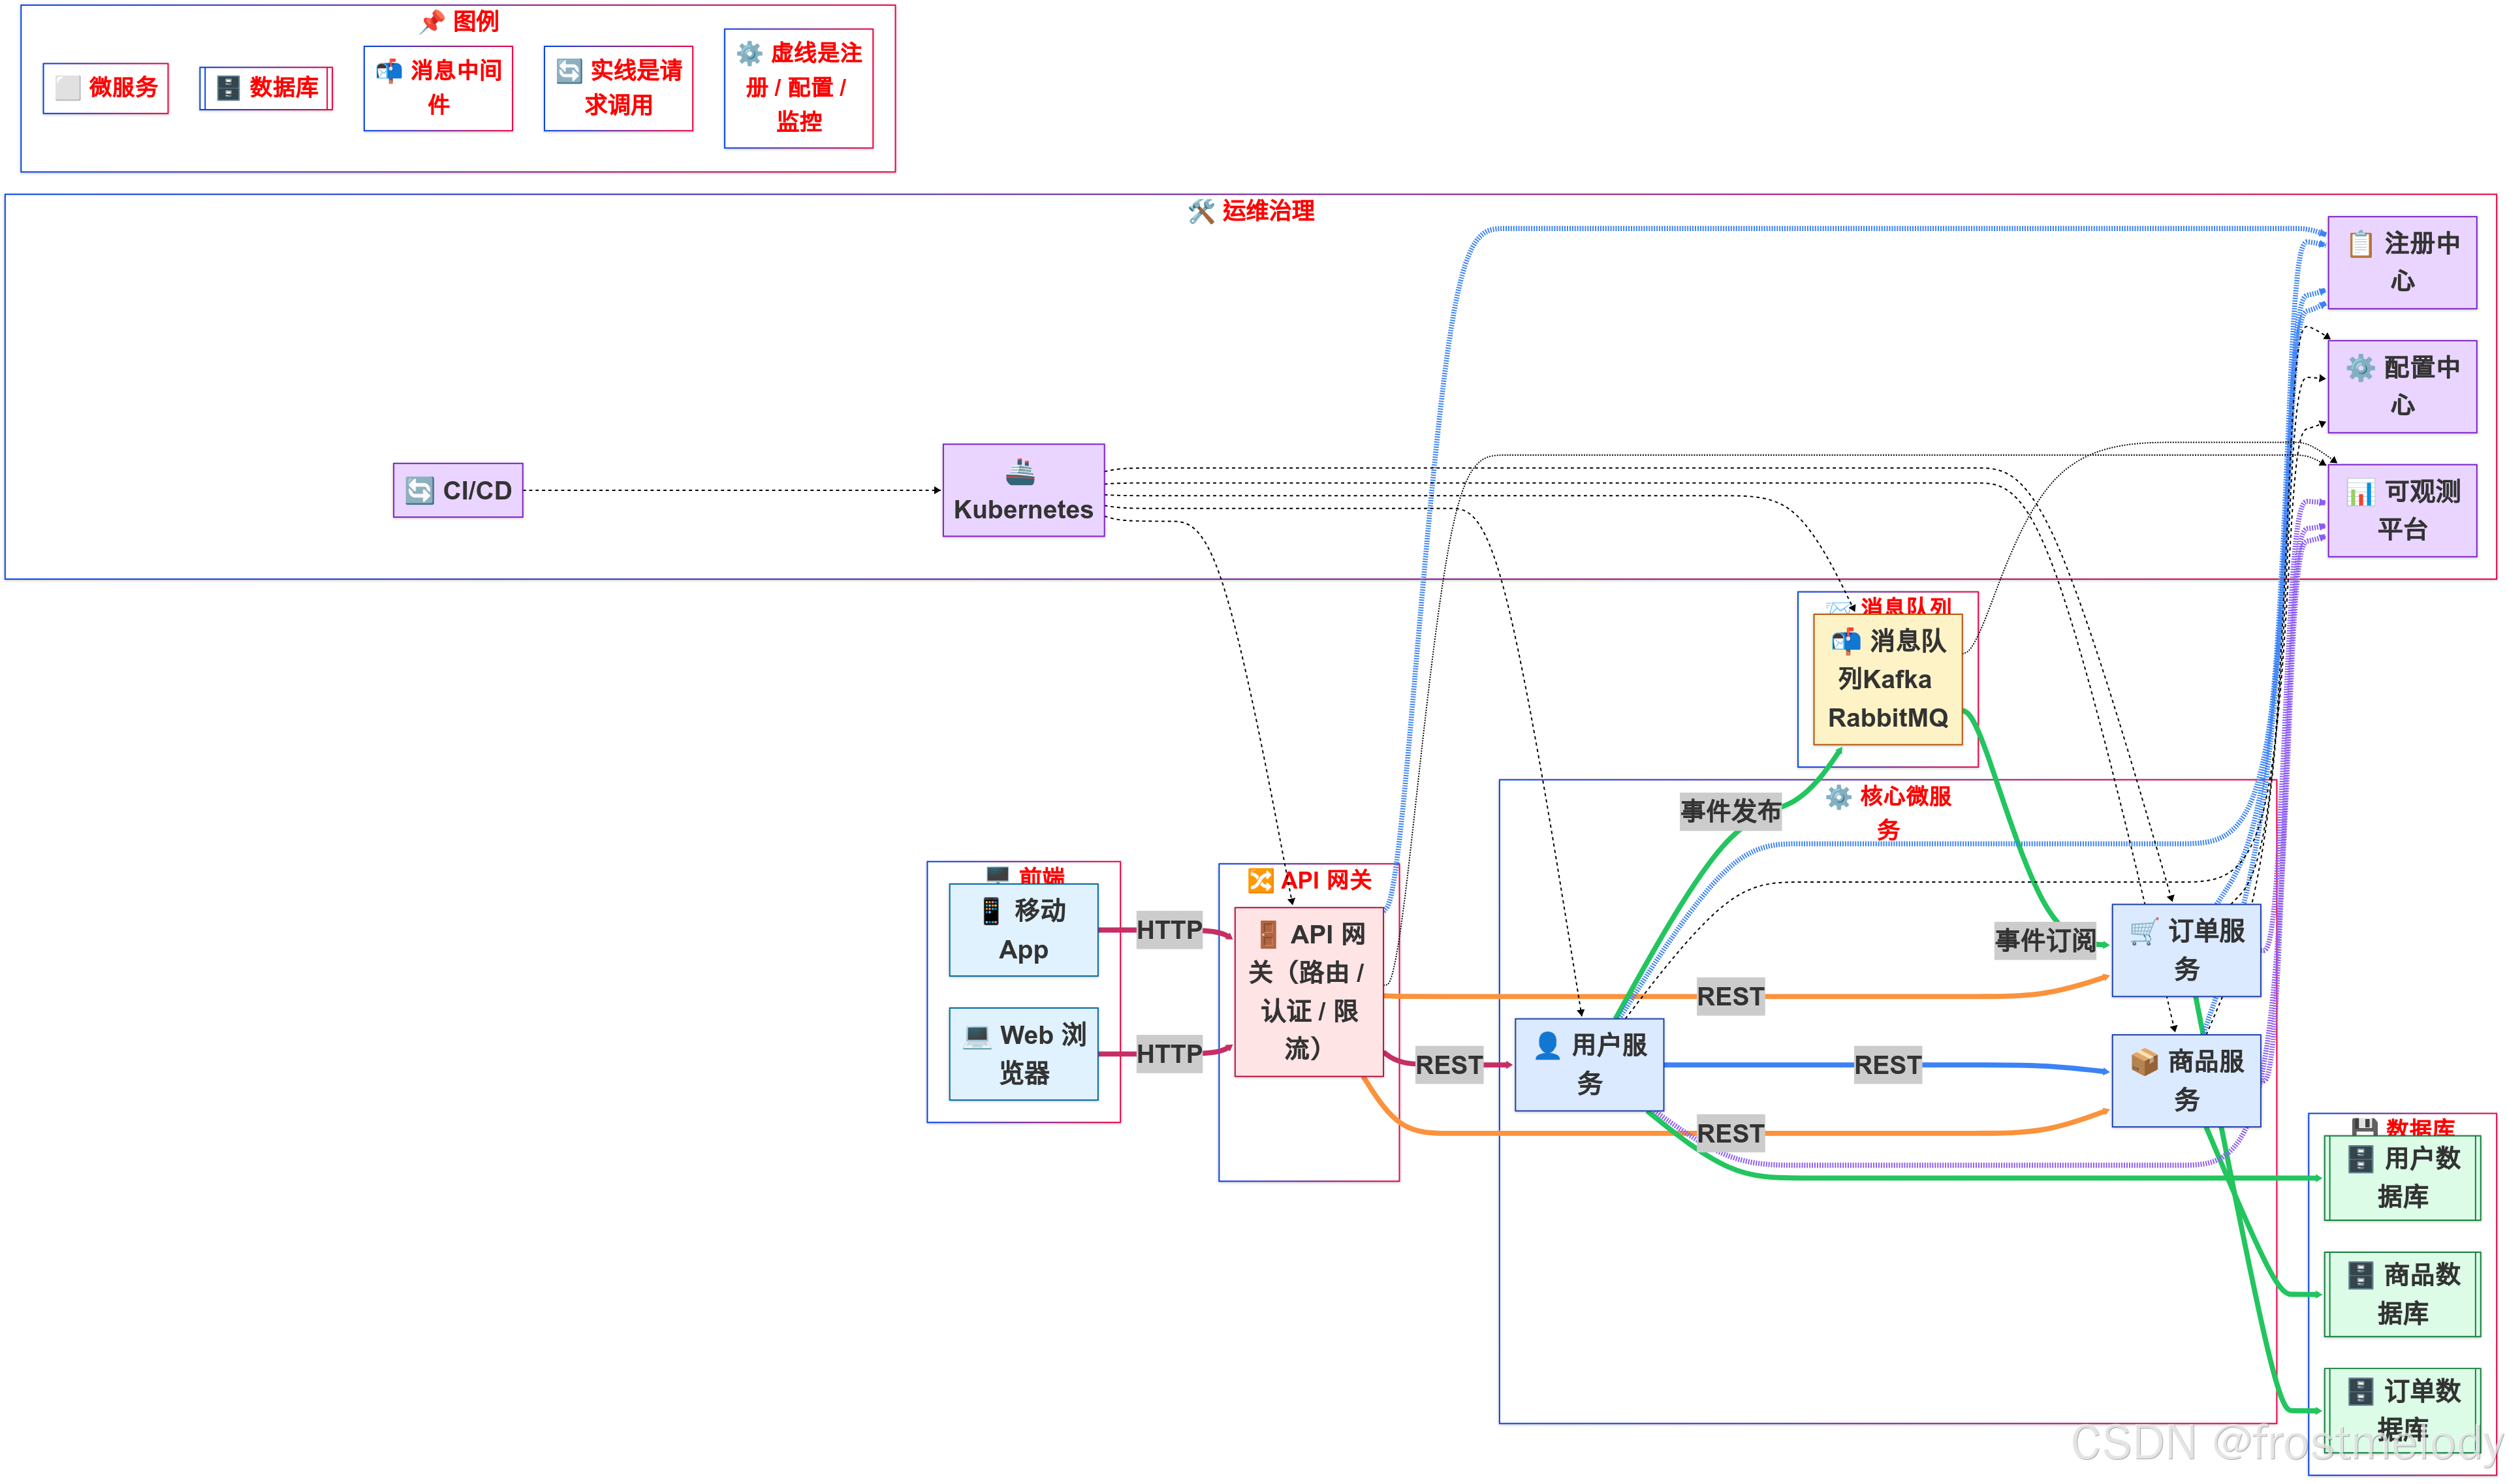Click the 运维治理 group title
This screenshot has width=2507, height=1484.
pos(1266,211)
